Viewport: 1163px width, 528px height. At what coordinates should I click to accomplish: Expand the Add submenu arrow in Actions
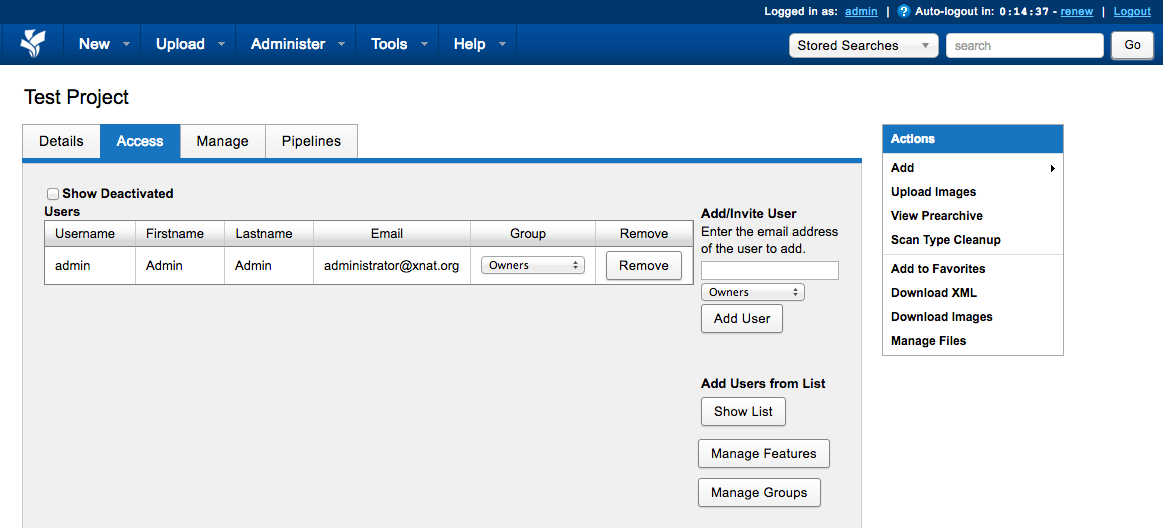point(1052,169)
